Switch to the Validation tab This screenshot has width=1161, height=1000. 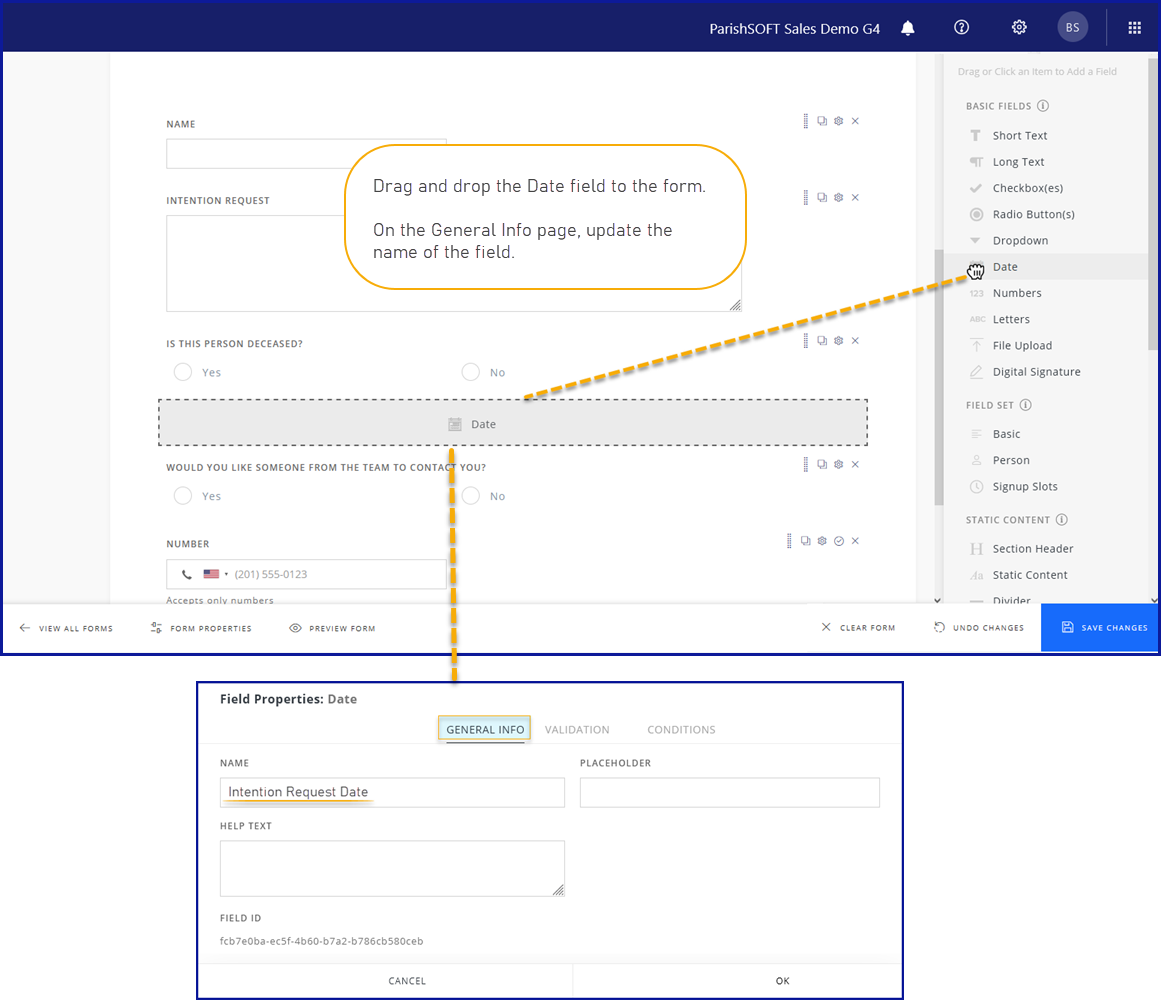coord(577,730)
